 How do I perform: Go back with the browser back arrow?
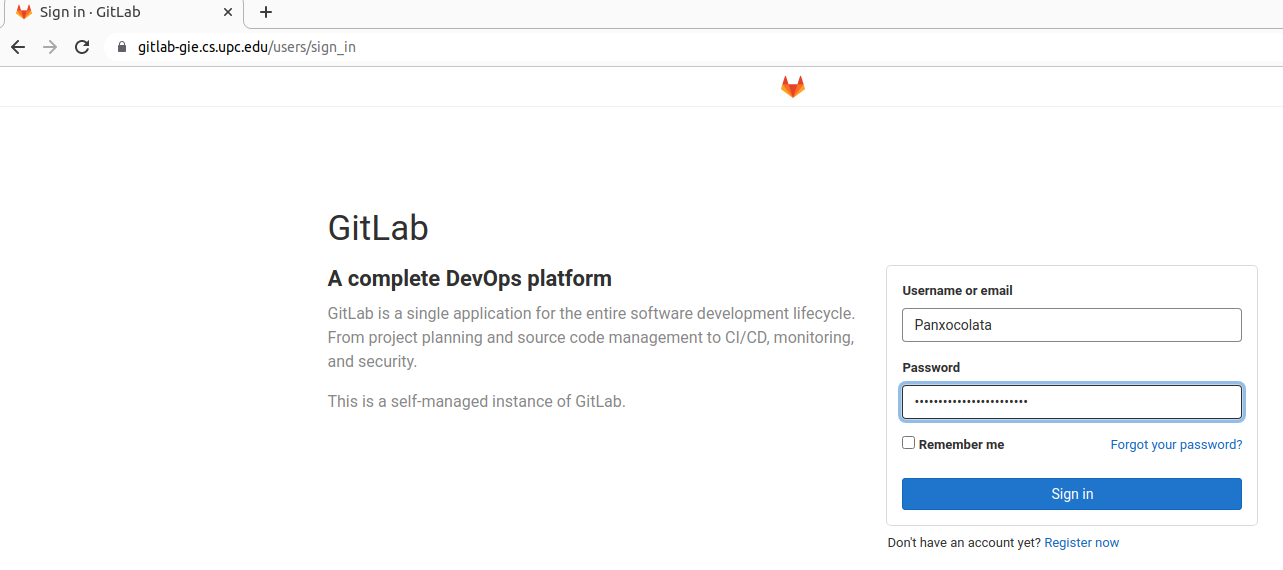[x=18, y=47]
